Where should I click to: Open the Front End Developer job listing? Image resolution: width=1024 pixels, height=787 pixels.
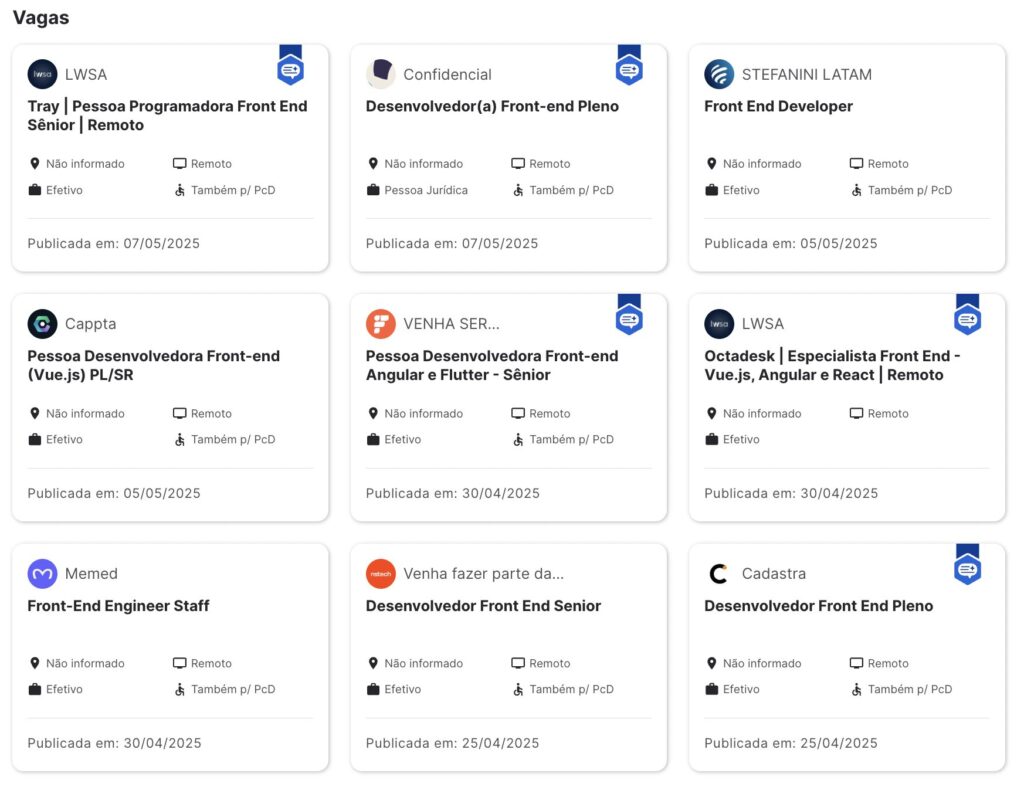778,106
